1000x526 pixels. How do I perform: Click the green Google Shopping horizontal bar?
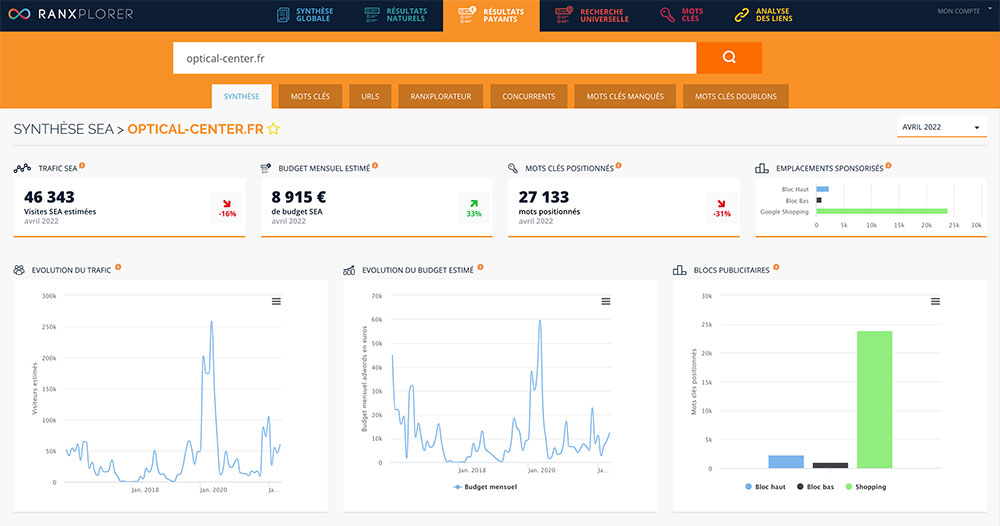(882, 211)
